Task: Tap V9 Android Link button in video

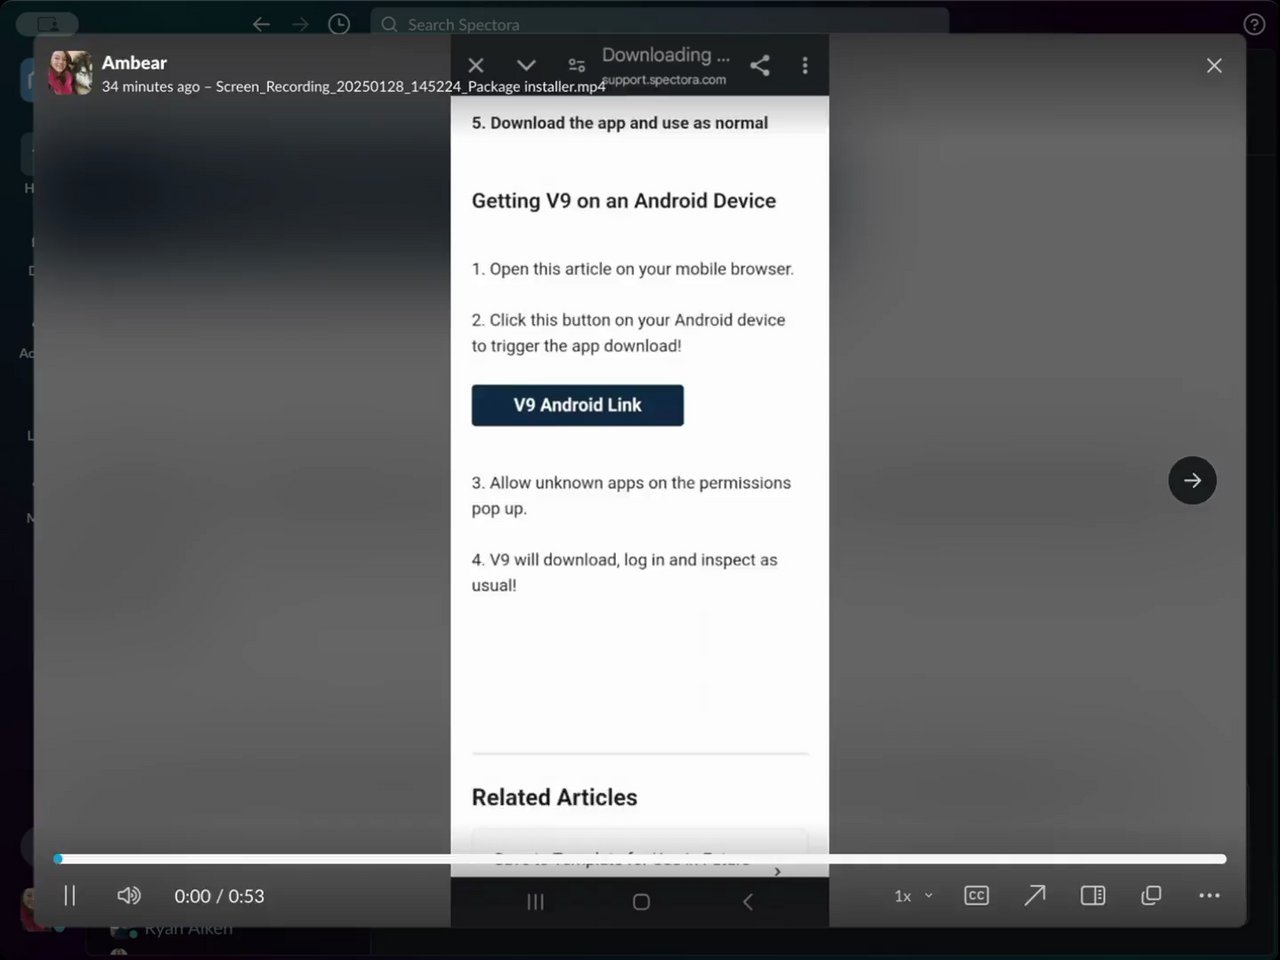Action: [578, 405]
